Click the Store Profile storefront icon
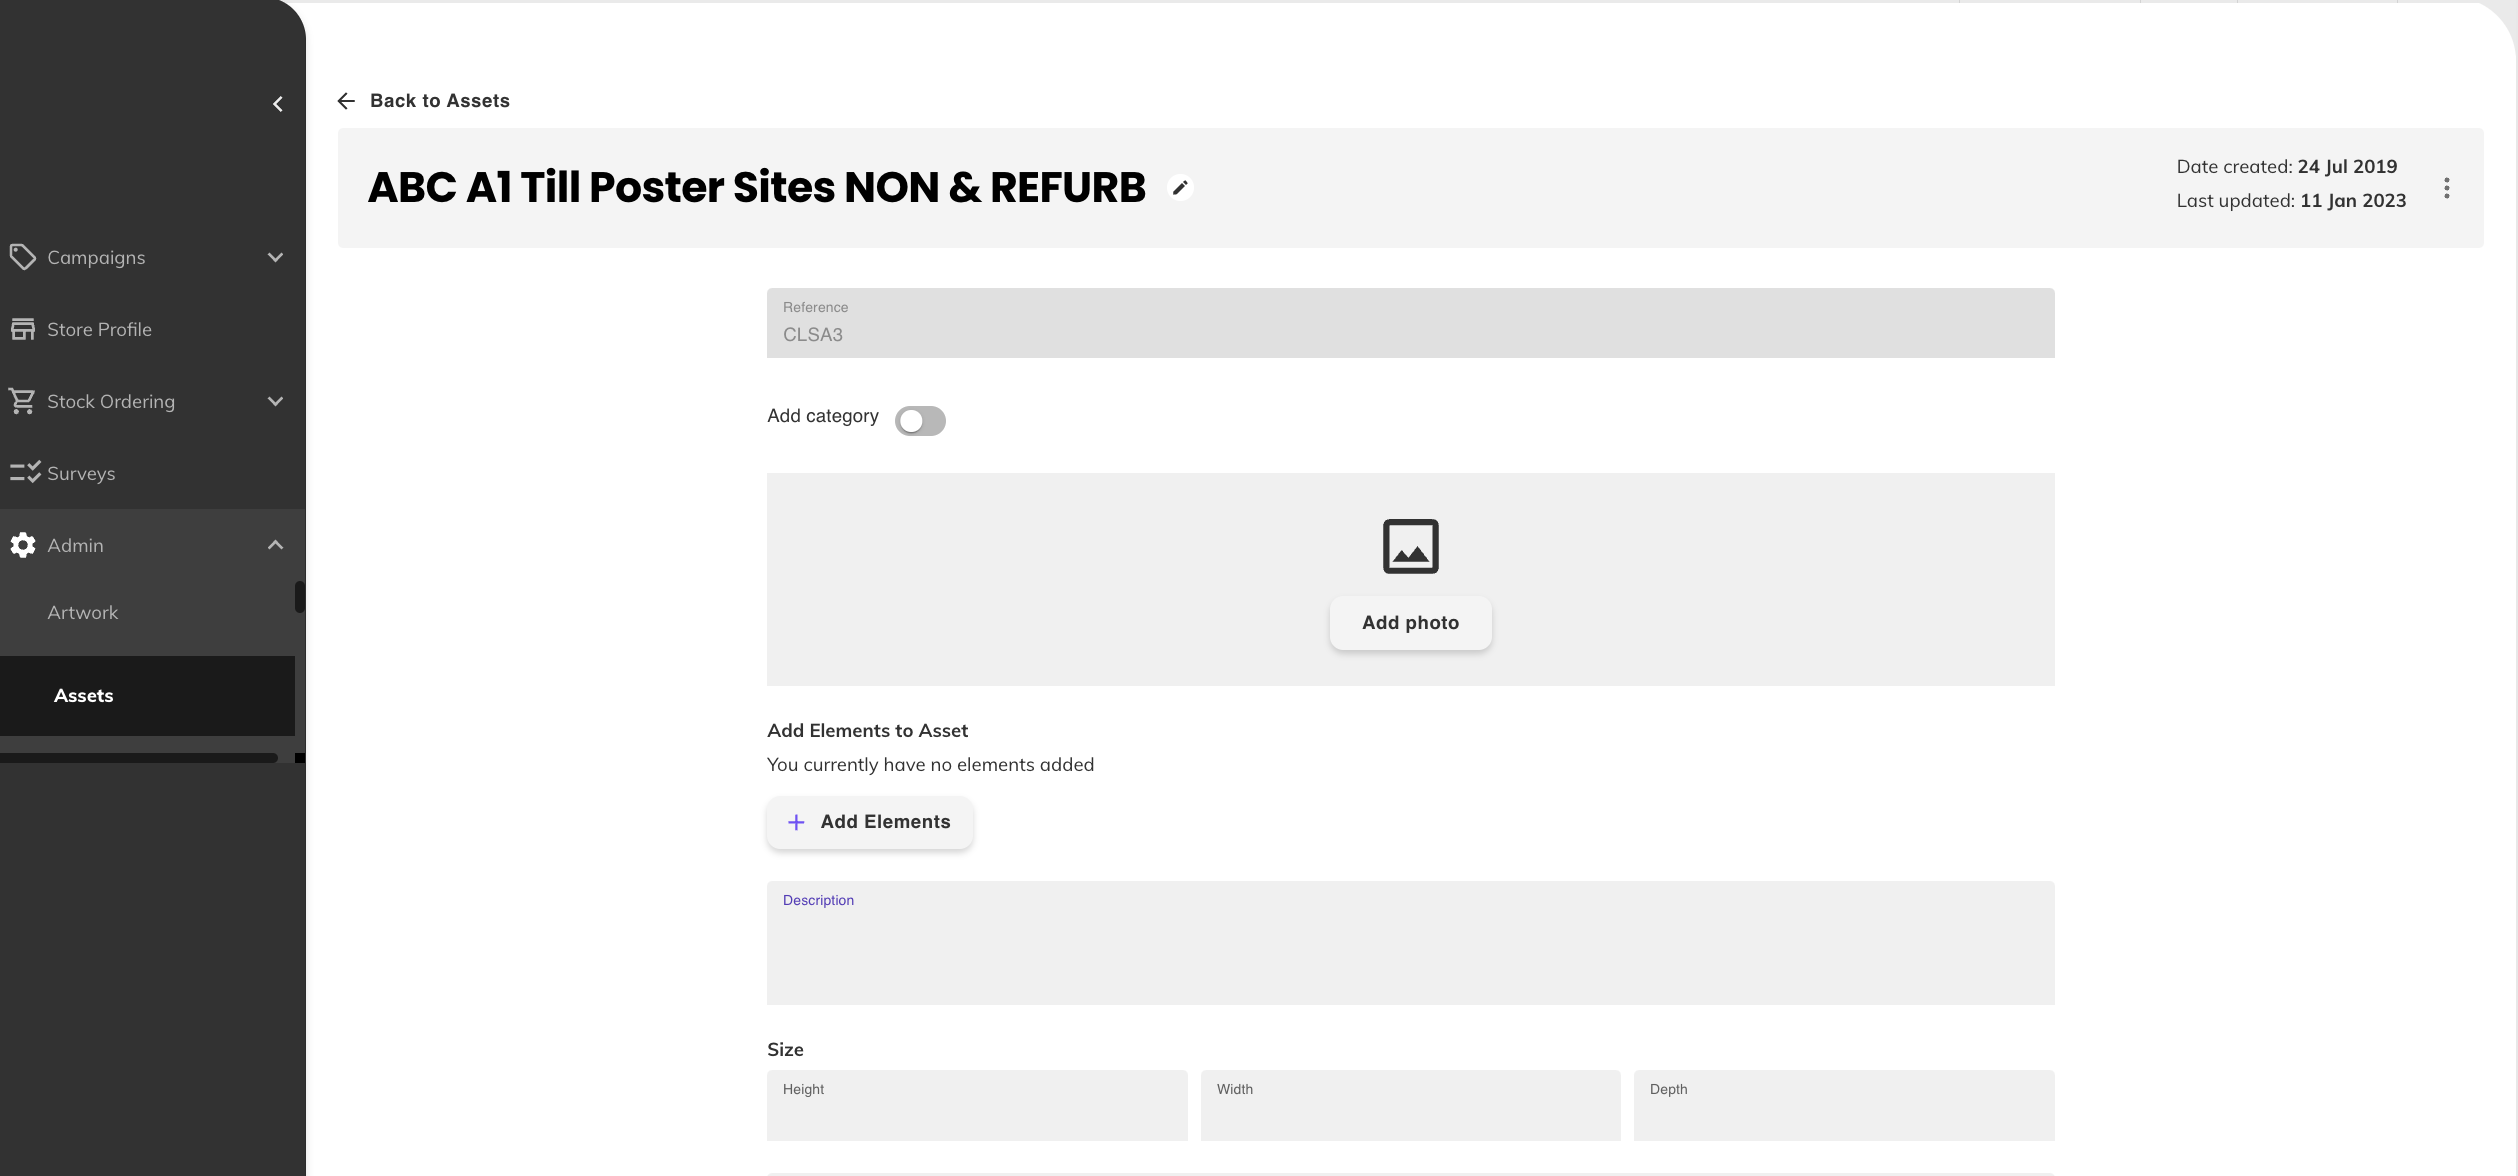 [x=22, y=329]
